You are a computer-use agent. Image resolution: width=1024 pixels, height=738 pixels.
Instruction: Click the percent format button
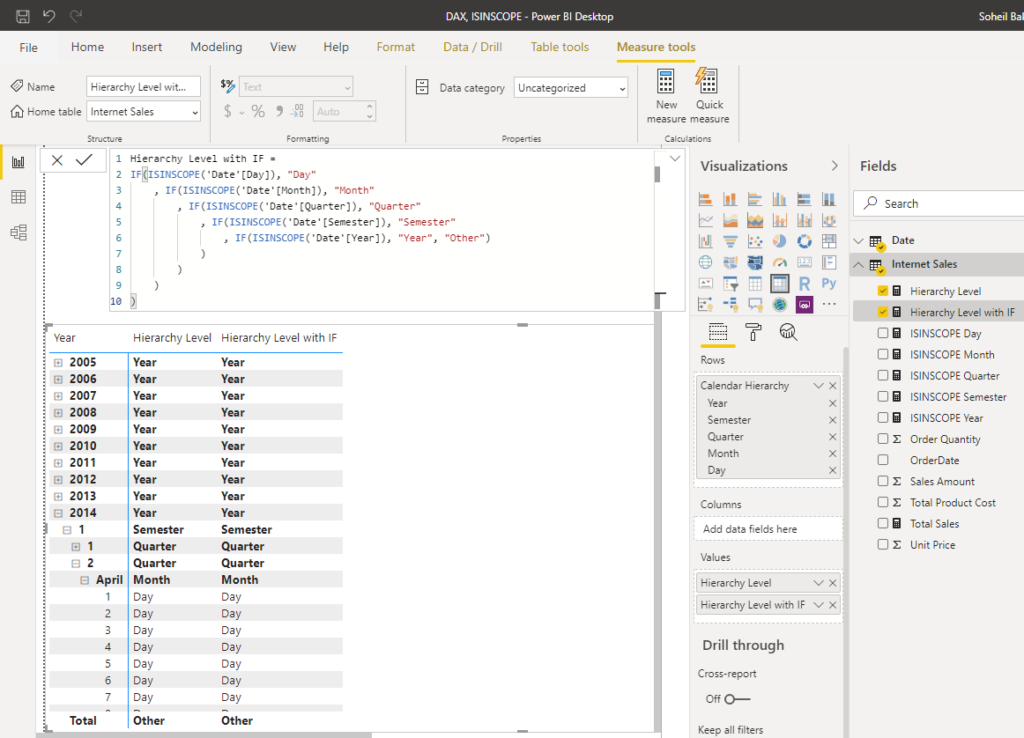(x=258, y=112)
